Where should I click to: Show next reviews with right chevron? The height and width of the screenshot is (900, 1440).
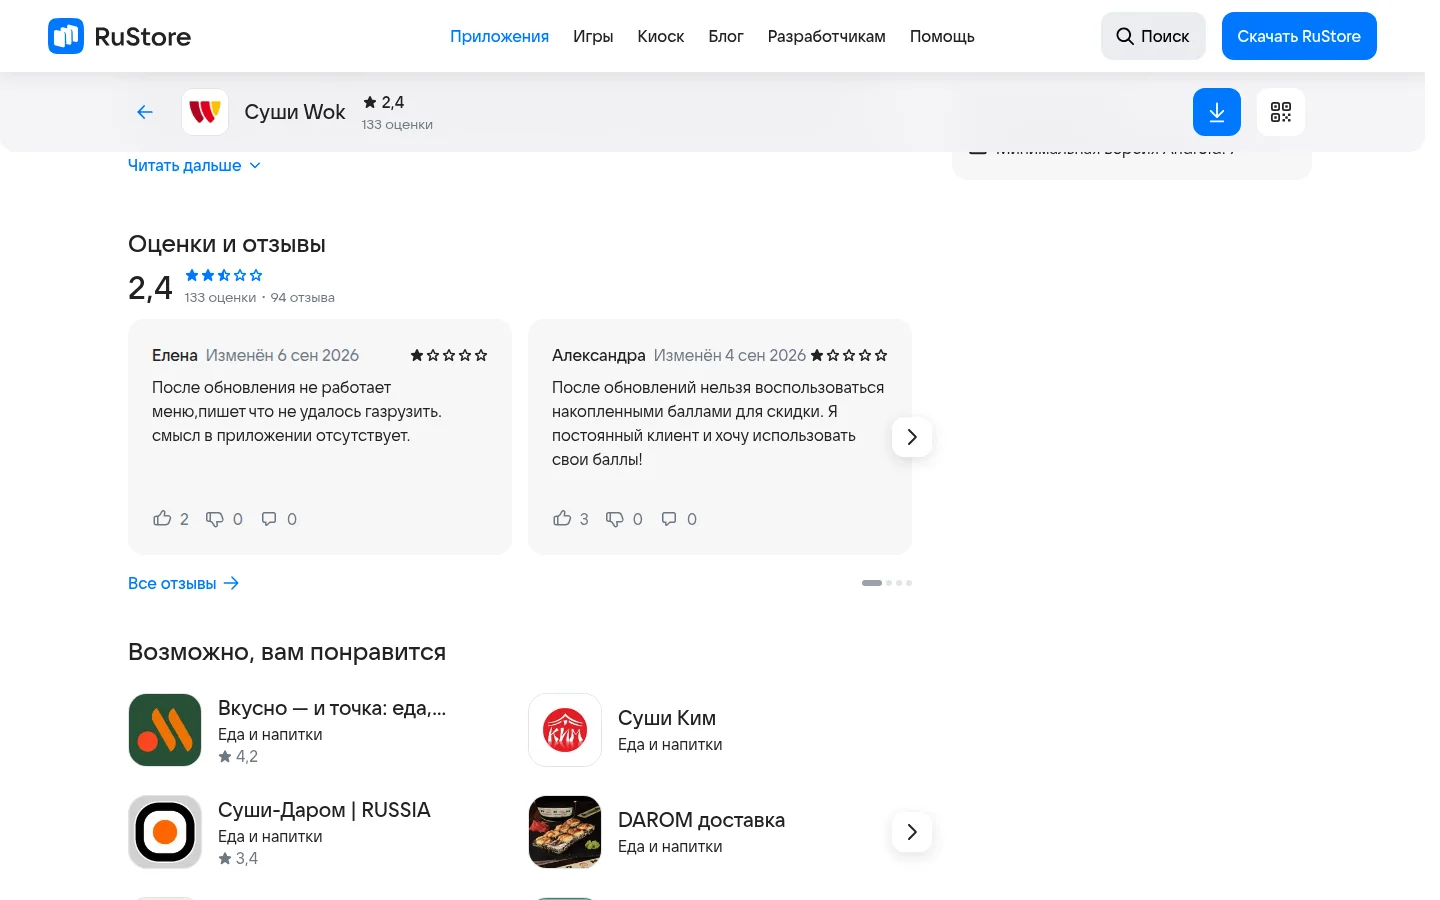912,437
